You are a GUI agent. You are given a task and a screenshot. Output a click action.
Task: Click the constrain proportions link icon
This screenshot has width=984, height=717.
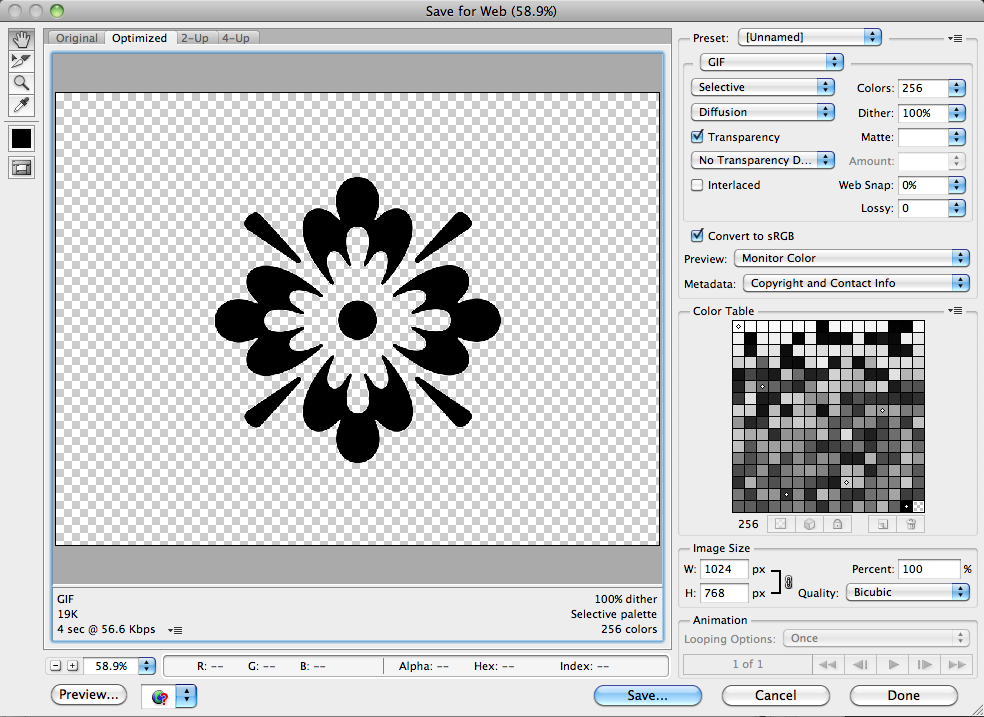coord(788,581)
